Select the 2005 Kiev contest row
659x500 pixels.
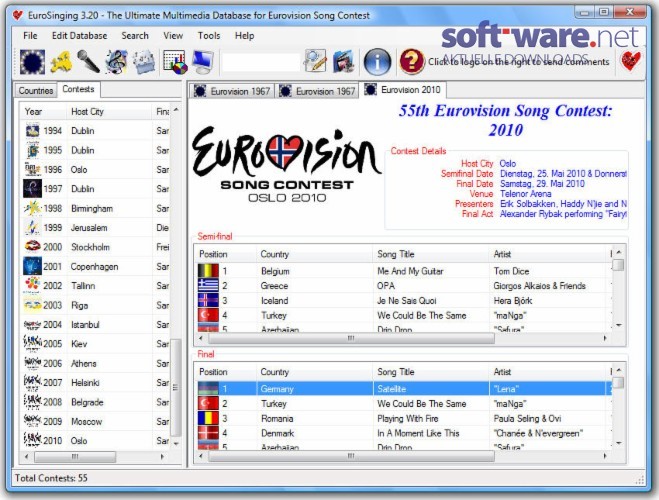[96, 344]
